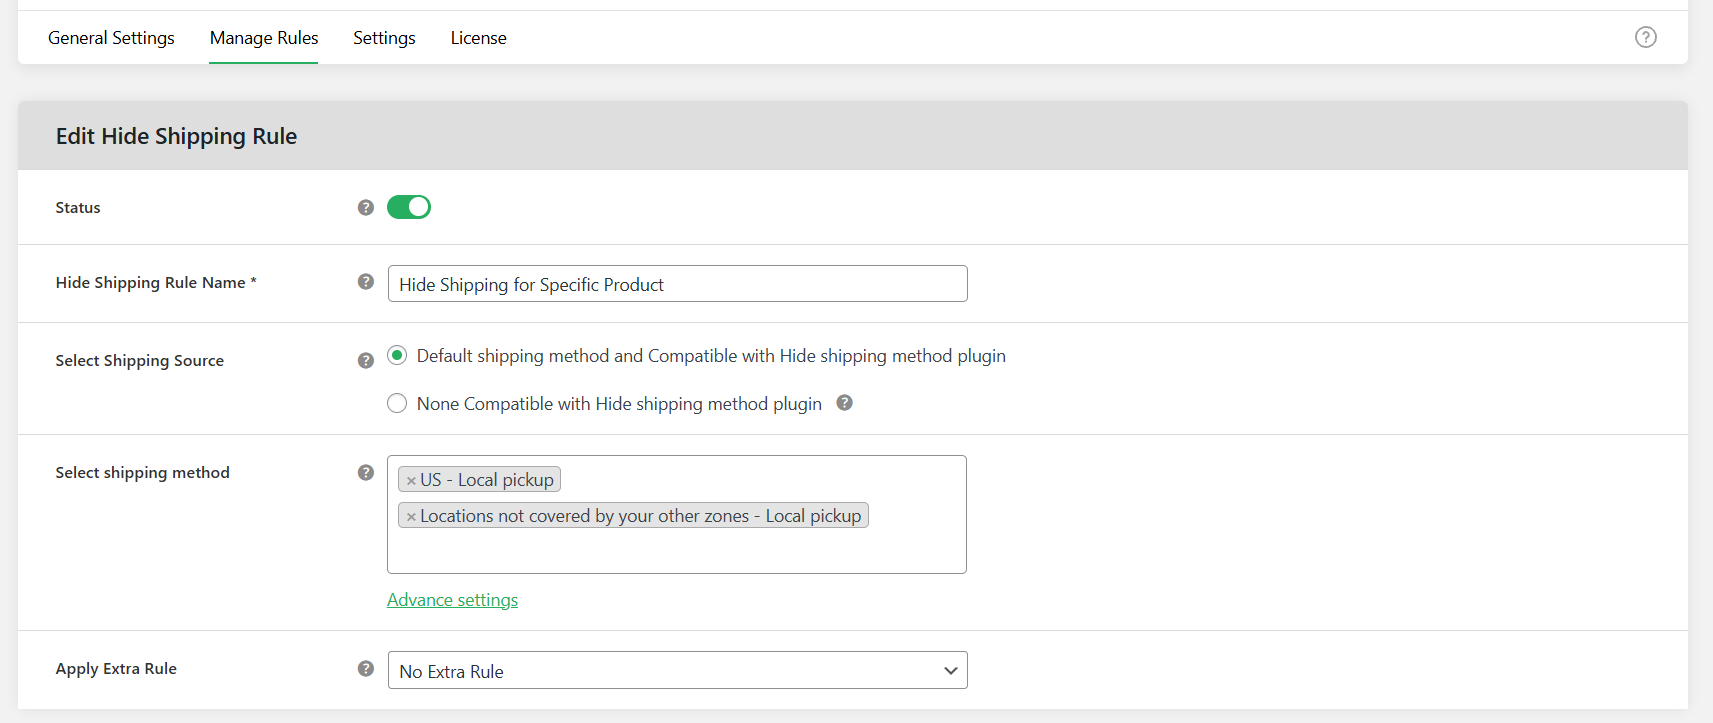Remove Locations not covered Local pickup tag
Viewport: 1713px width, 723px height.
tap(411, 516)
